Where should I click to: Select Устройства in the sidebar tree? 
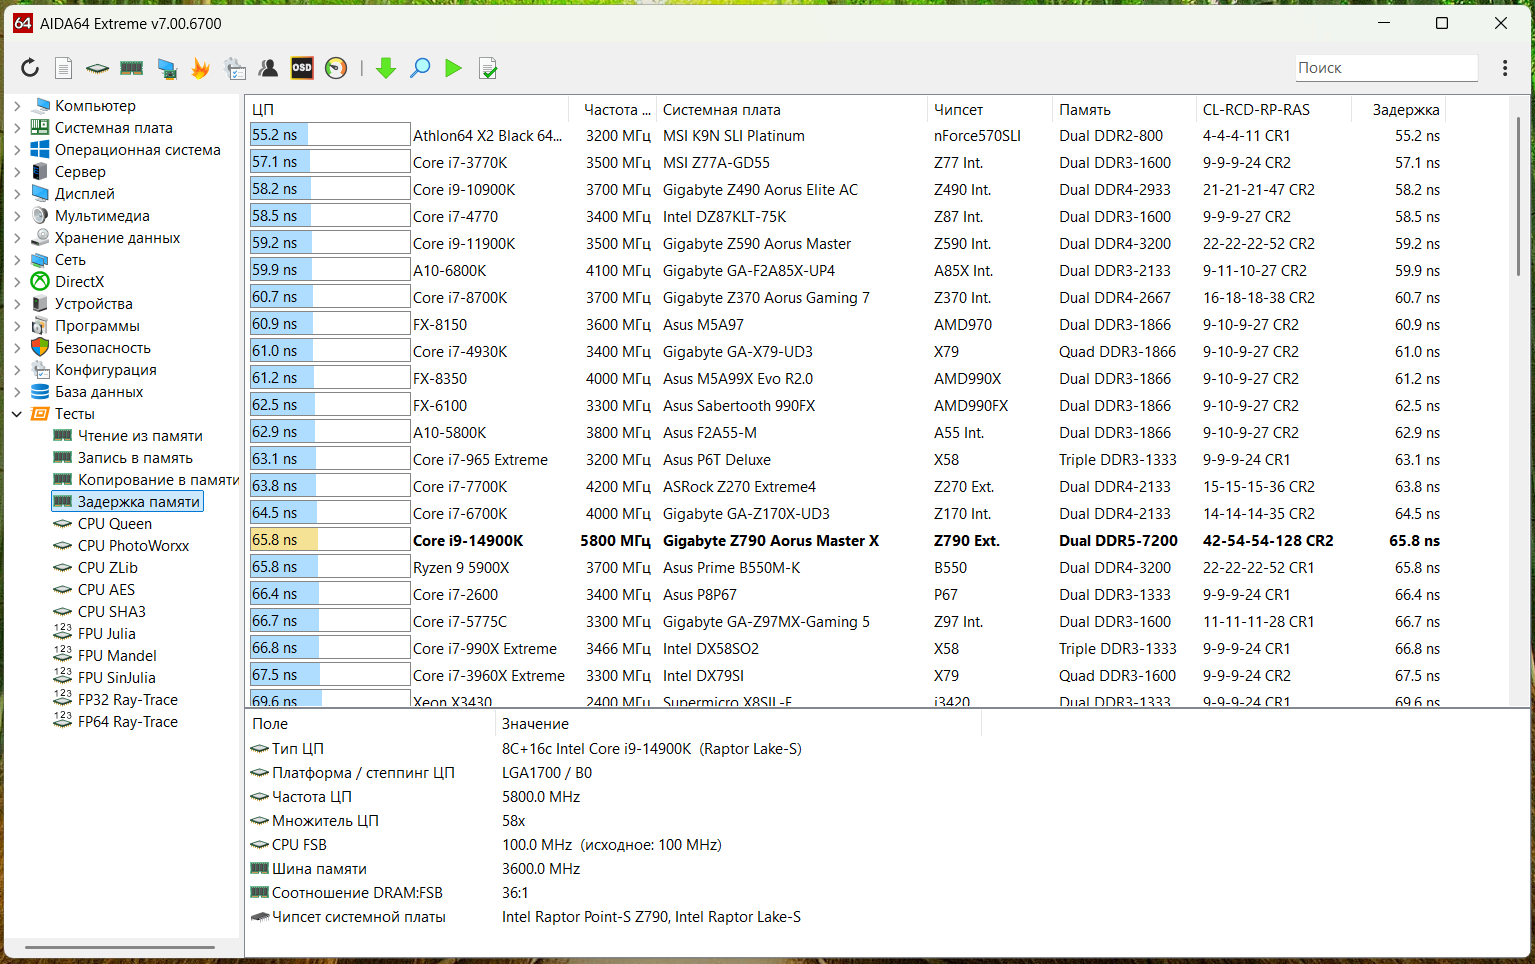point(93,304)
